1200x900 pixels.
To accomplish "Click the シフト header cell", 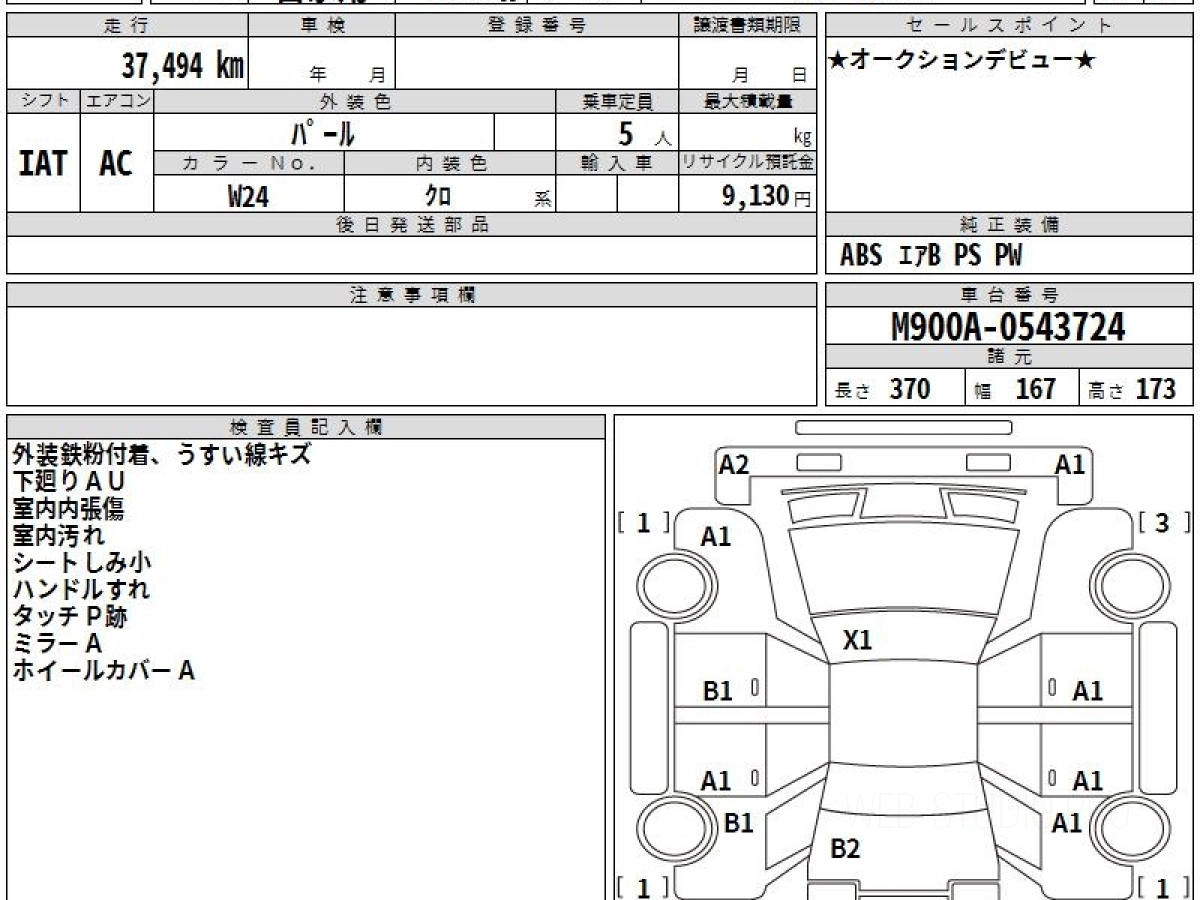I will [x=43, y=101].
